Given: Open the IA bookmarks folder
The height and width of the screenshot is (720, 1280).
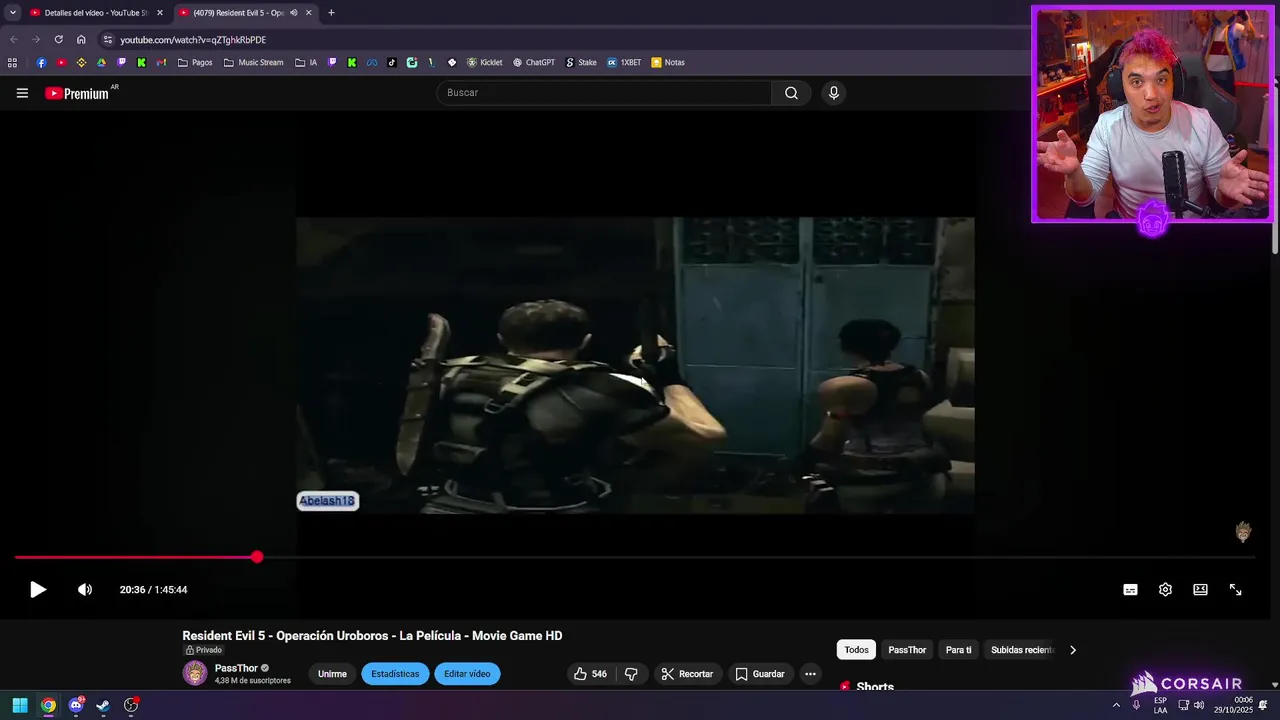Looking at the screenshot, I should pyautogui.click(x=306, y=62).
